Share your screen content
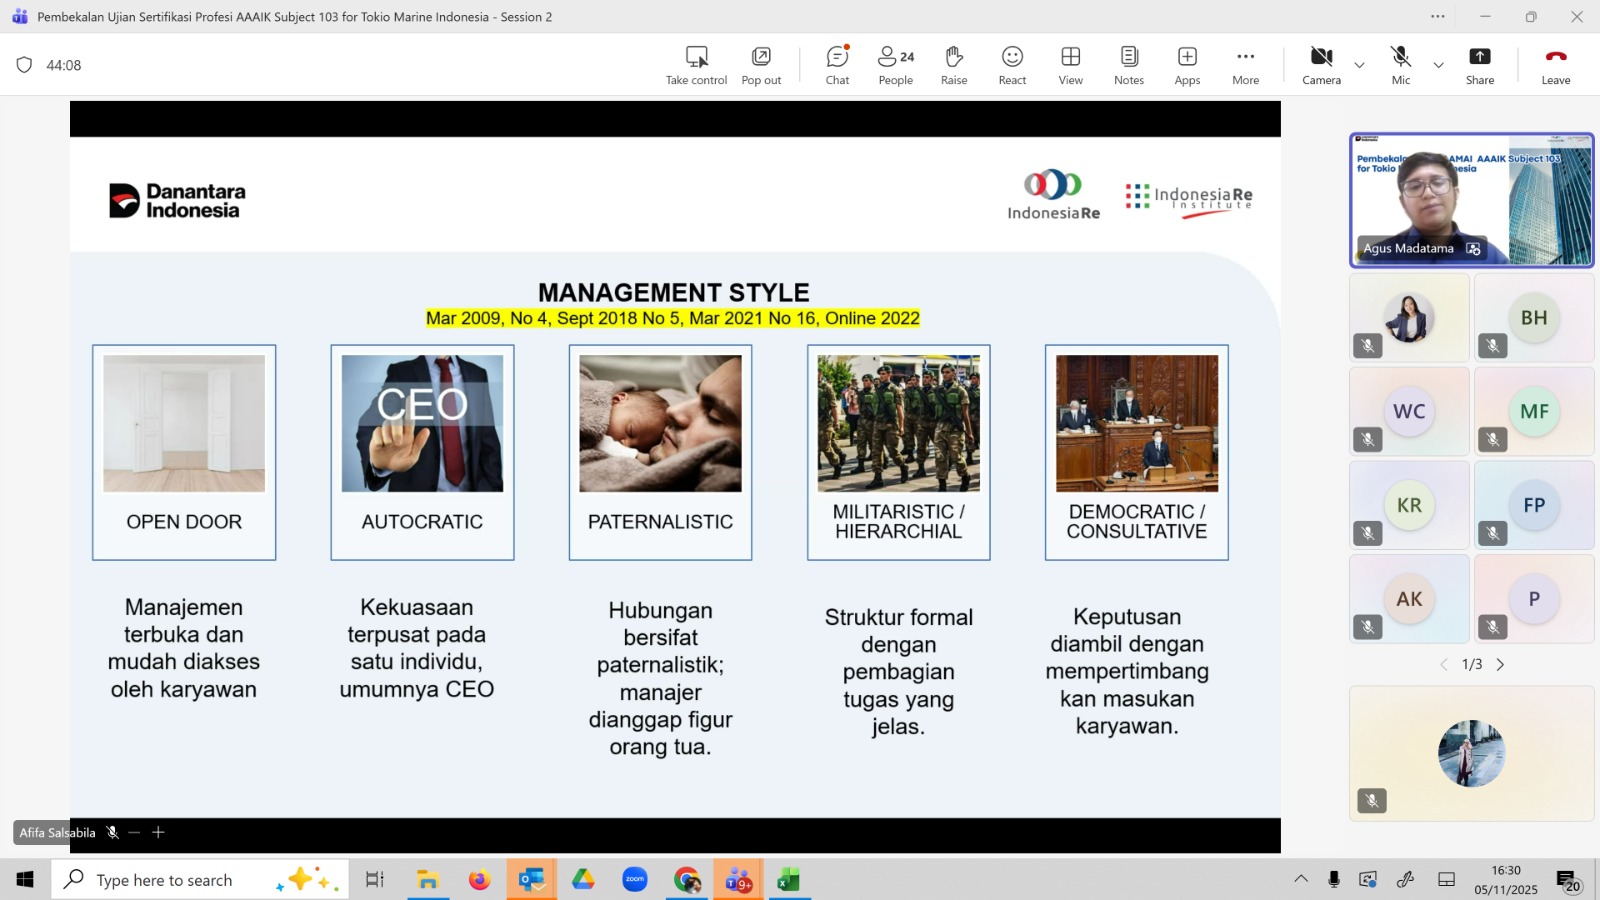This screenshot has width=1600, height=900. click(1479, 65)
